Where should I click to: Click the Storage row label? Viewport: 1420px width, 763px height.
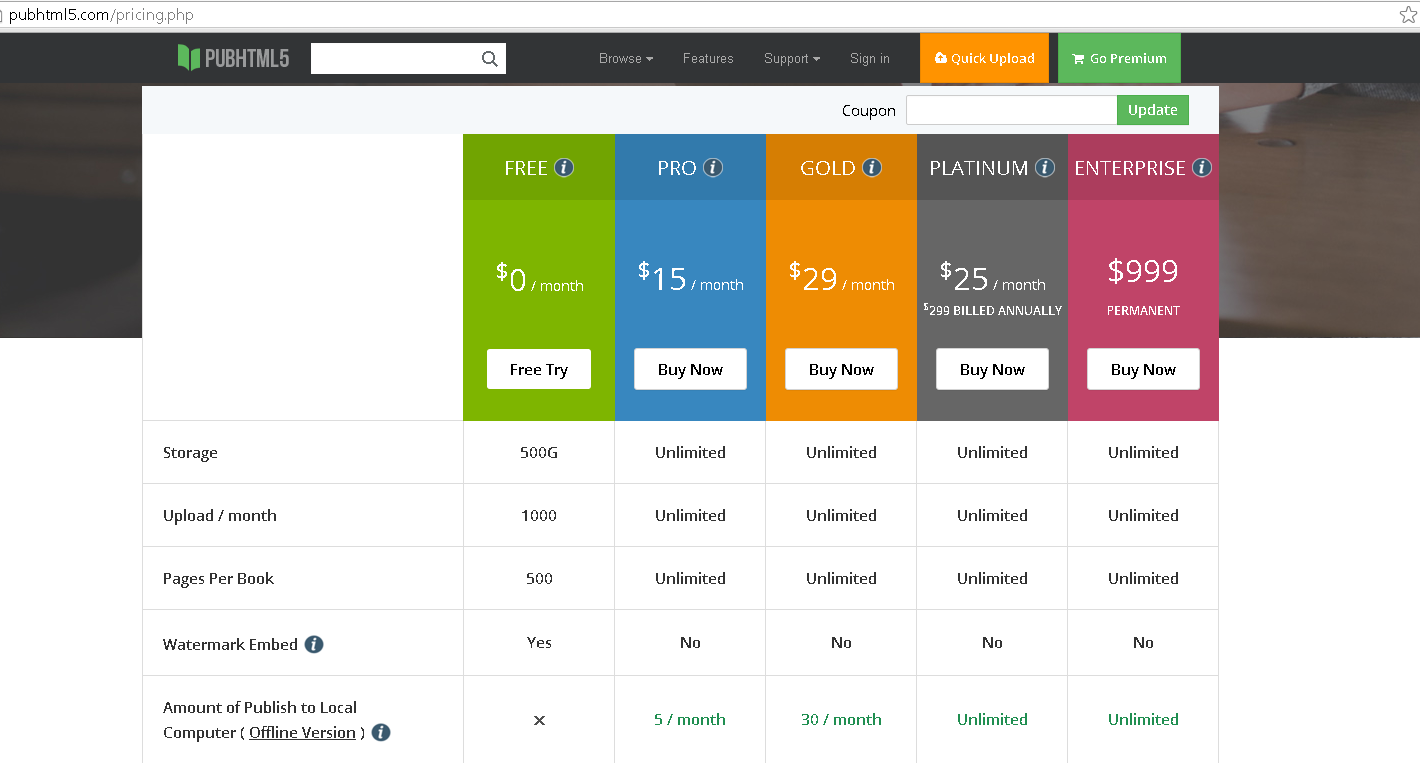pyautogui.click(x=190, y=453)
